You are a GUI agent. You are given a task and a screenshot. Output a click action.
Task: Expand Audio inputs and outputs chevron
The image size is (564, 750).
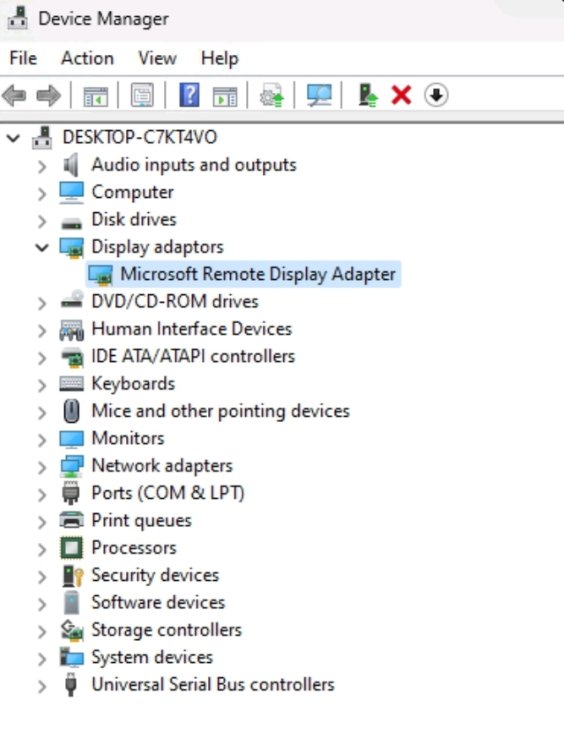[x=42, y=166]
